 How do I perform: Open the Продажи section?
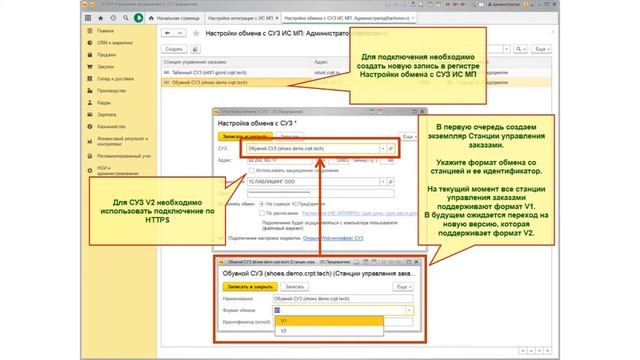106,55
